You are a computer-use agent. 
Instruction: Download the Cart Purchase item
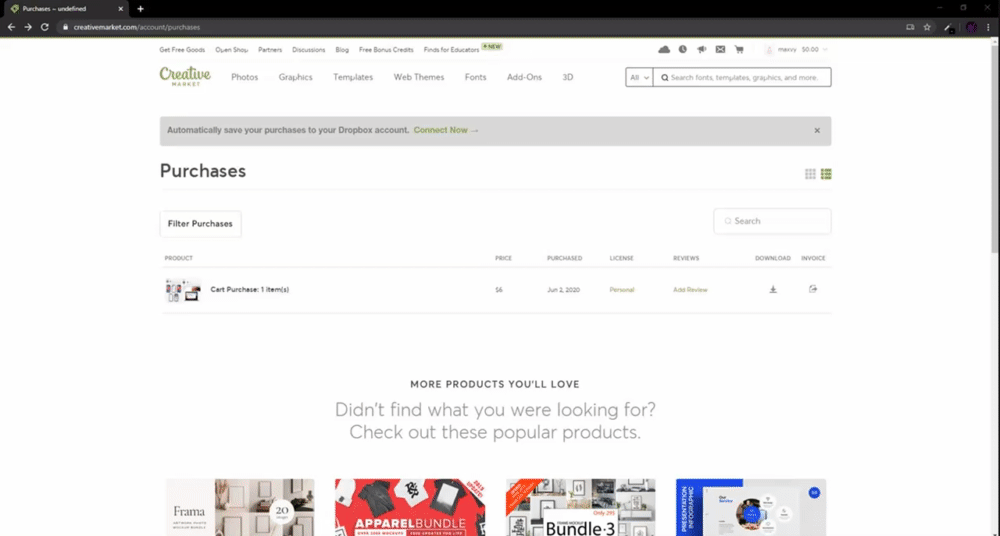coord(773,290)
